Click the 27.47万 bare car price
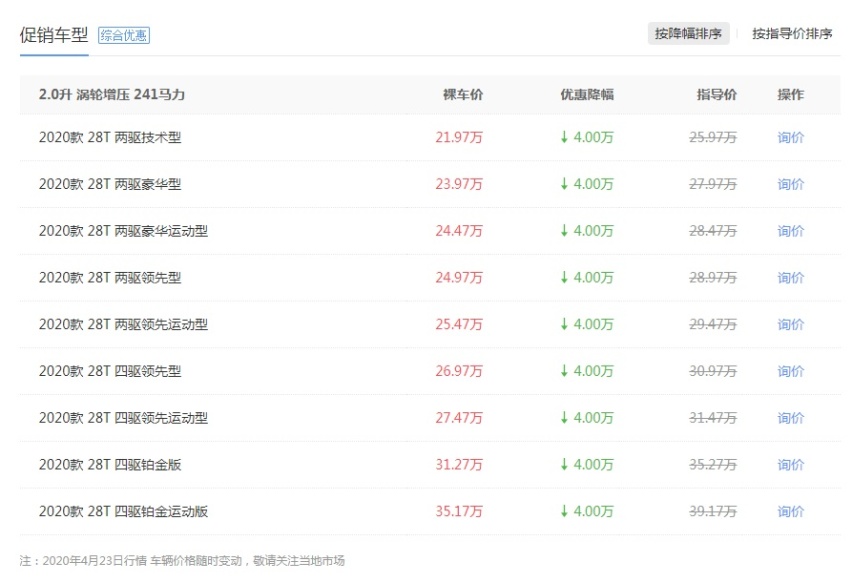The image size is (852, 583). coord(459,418)
